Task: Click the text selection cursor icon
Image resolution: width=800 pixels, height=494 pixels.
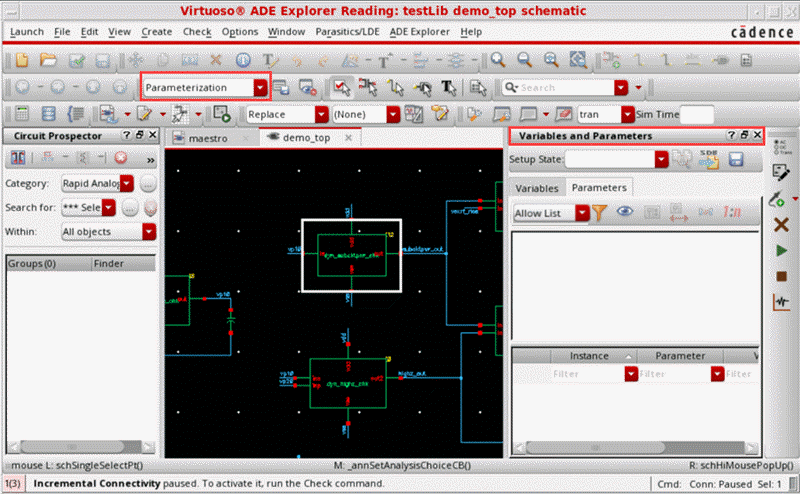Action: point(448,87)
